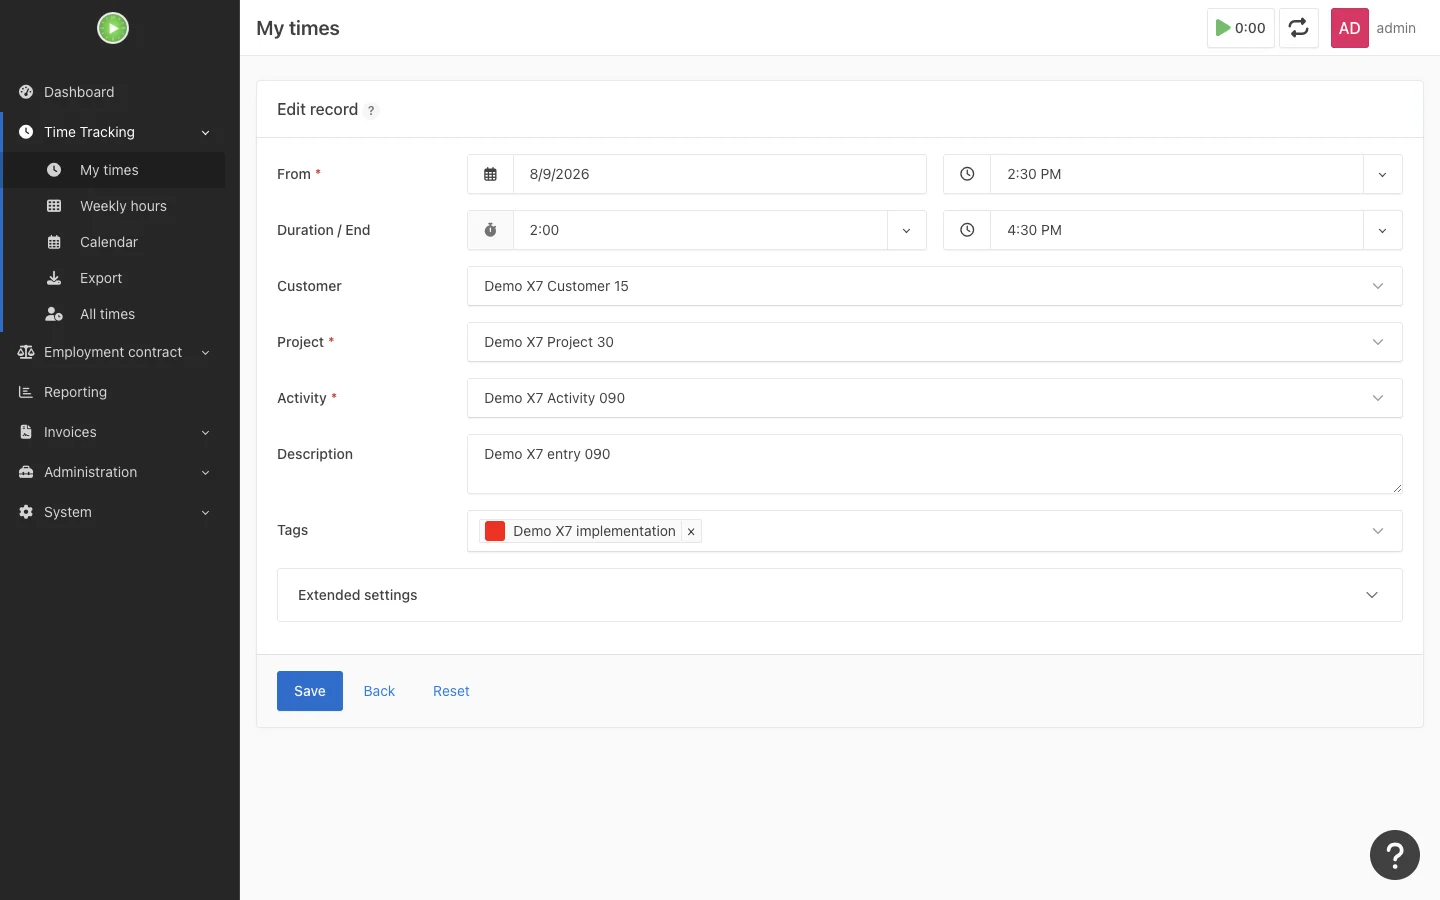
Task: Open the 4:30 PM time dropdown arrow
Action: pos(1382,230)
